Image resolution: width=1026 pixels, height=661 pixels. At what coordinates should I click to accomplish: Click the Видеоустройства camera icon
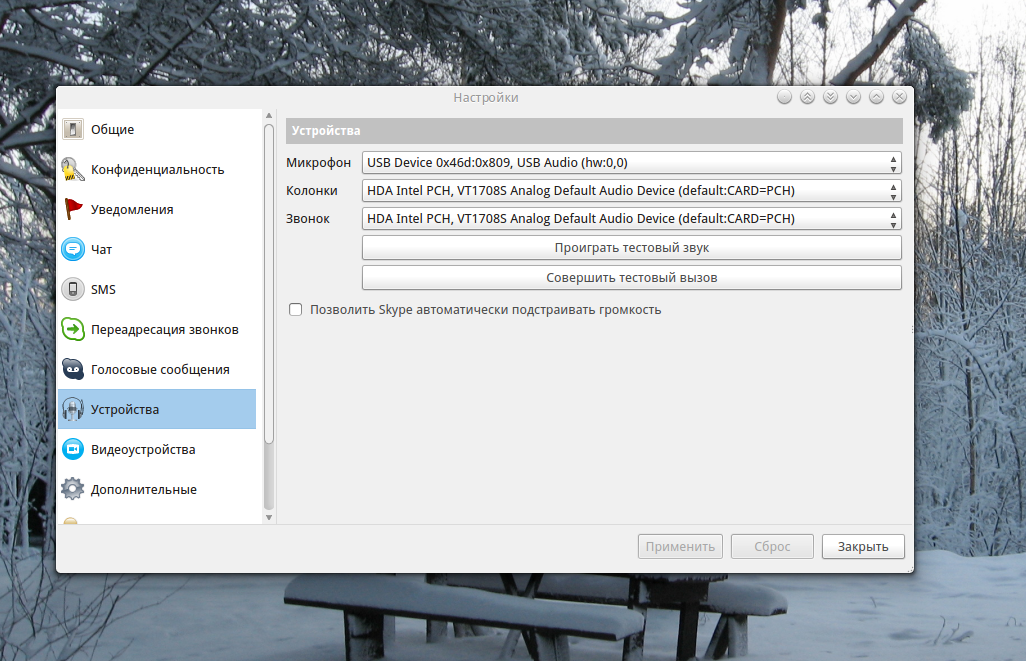[x=73, y=449]
